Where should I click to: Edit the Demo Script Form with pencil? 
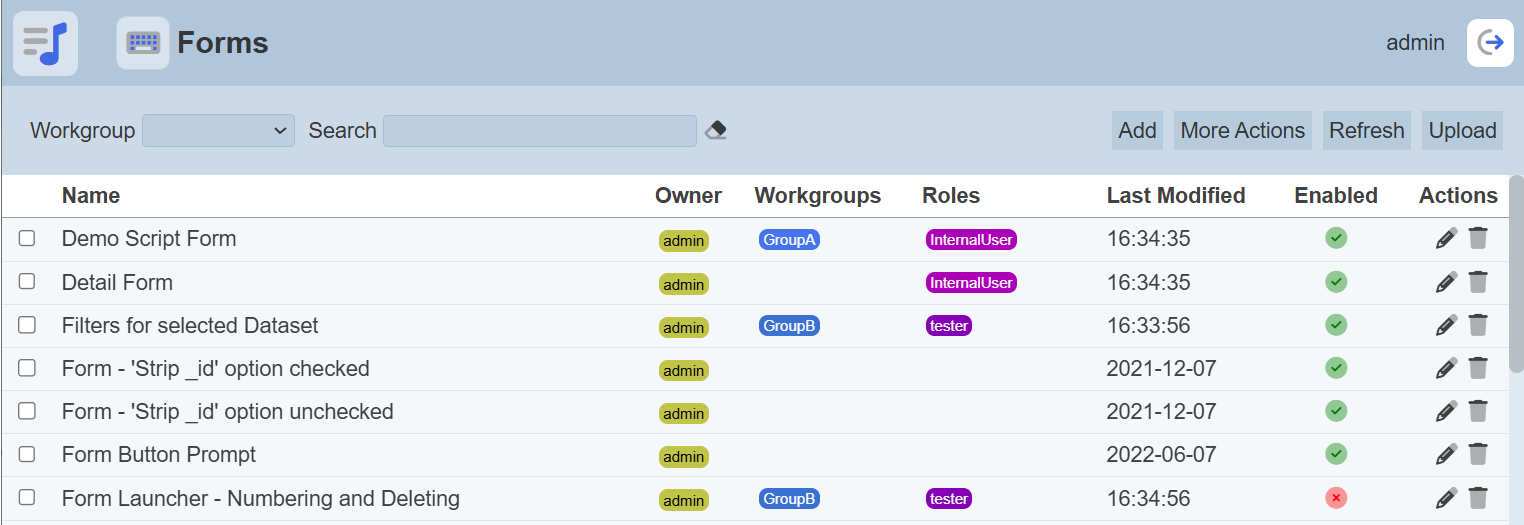pyautogui.click(x=1446, y=239)
